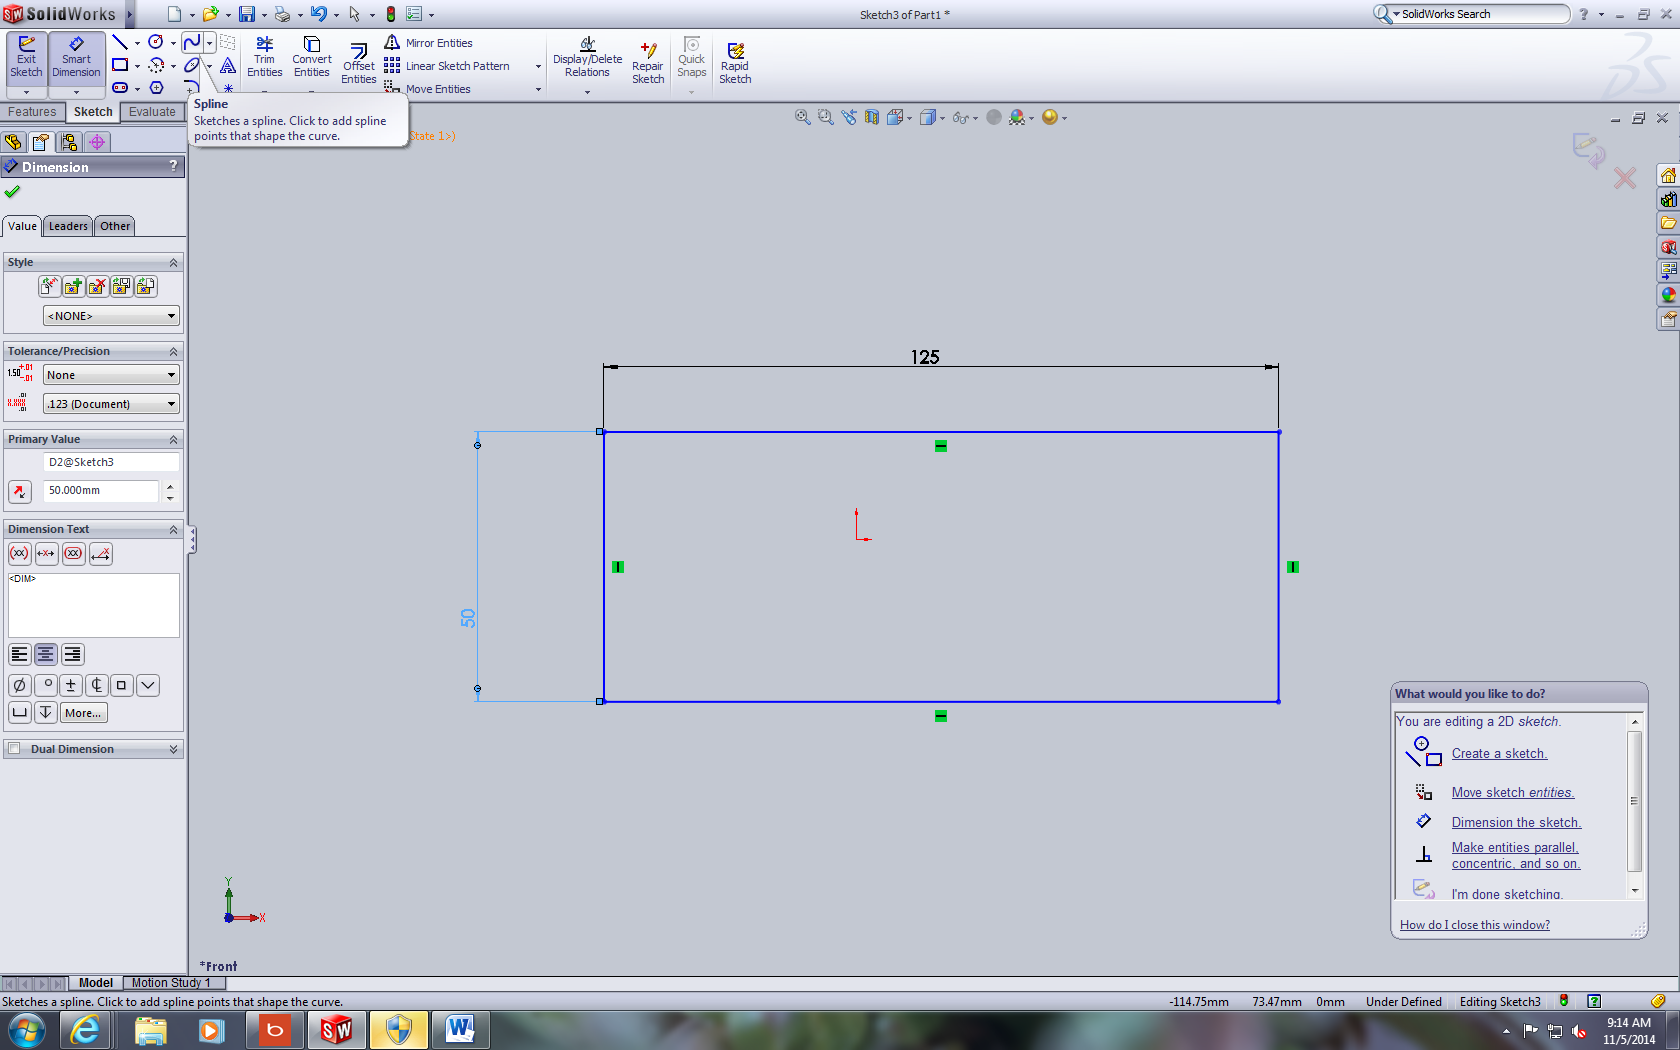Screen dimensions: 1680x1050
Task: Switch to the Features tab
Action: [32, 112]
